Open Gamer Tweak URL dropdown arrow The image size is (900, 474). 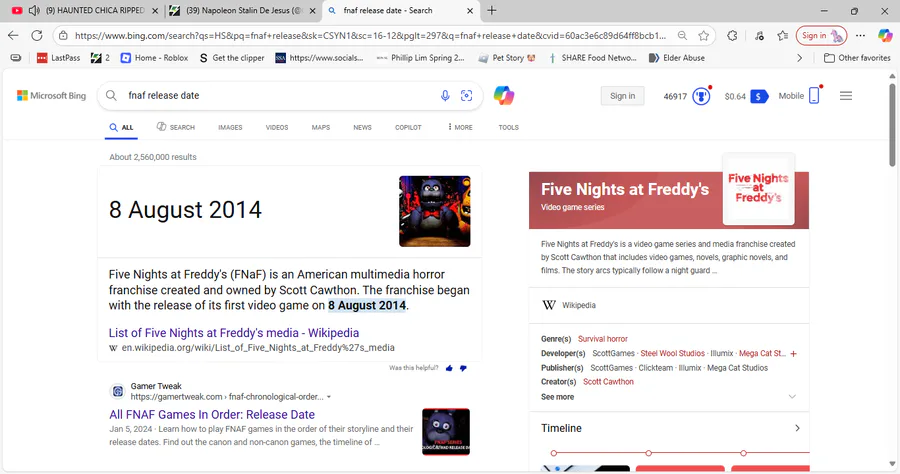[329, 397]
